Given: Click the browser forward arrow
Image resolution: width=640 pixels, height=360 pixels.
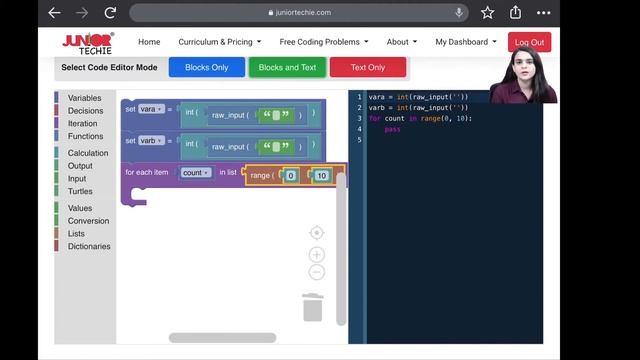Looking at the screenshot, I should [82, 13].
